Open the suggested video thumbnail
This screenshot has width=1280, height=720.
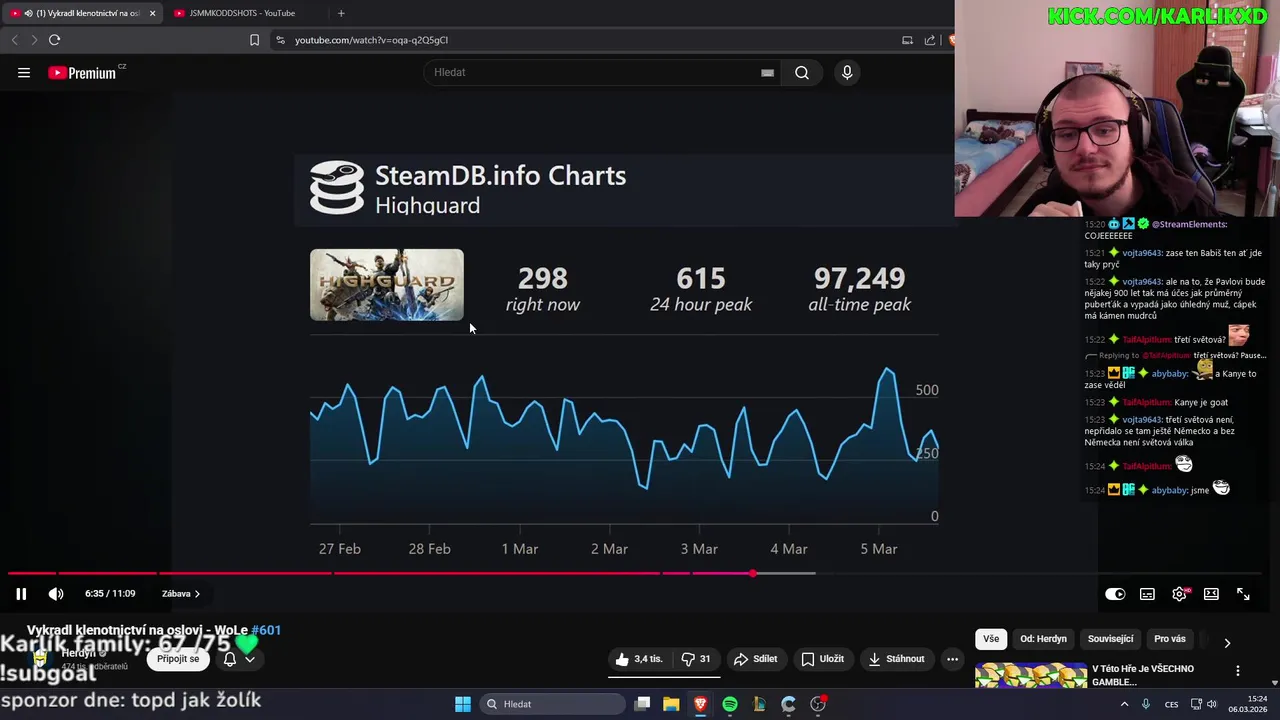click(x=1031, y=675)
